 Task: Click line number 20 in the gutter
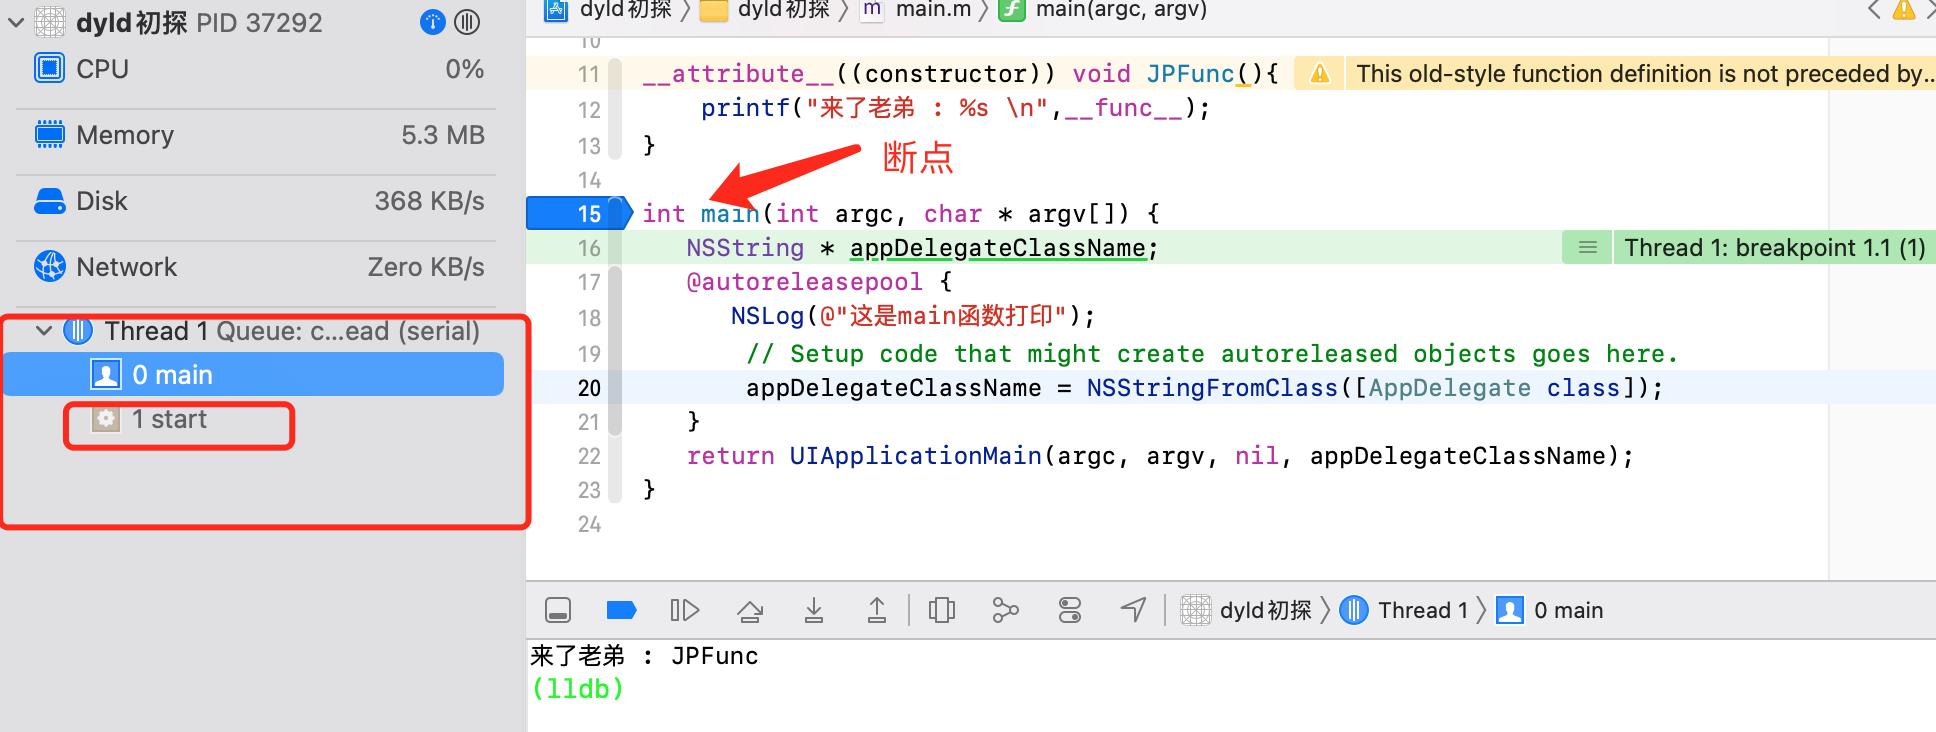coord(589,388)
